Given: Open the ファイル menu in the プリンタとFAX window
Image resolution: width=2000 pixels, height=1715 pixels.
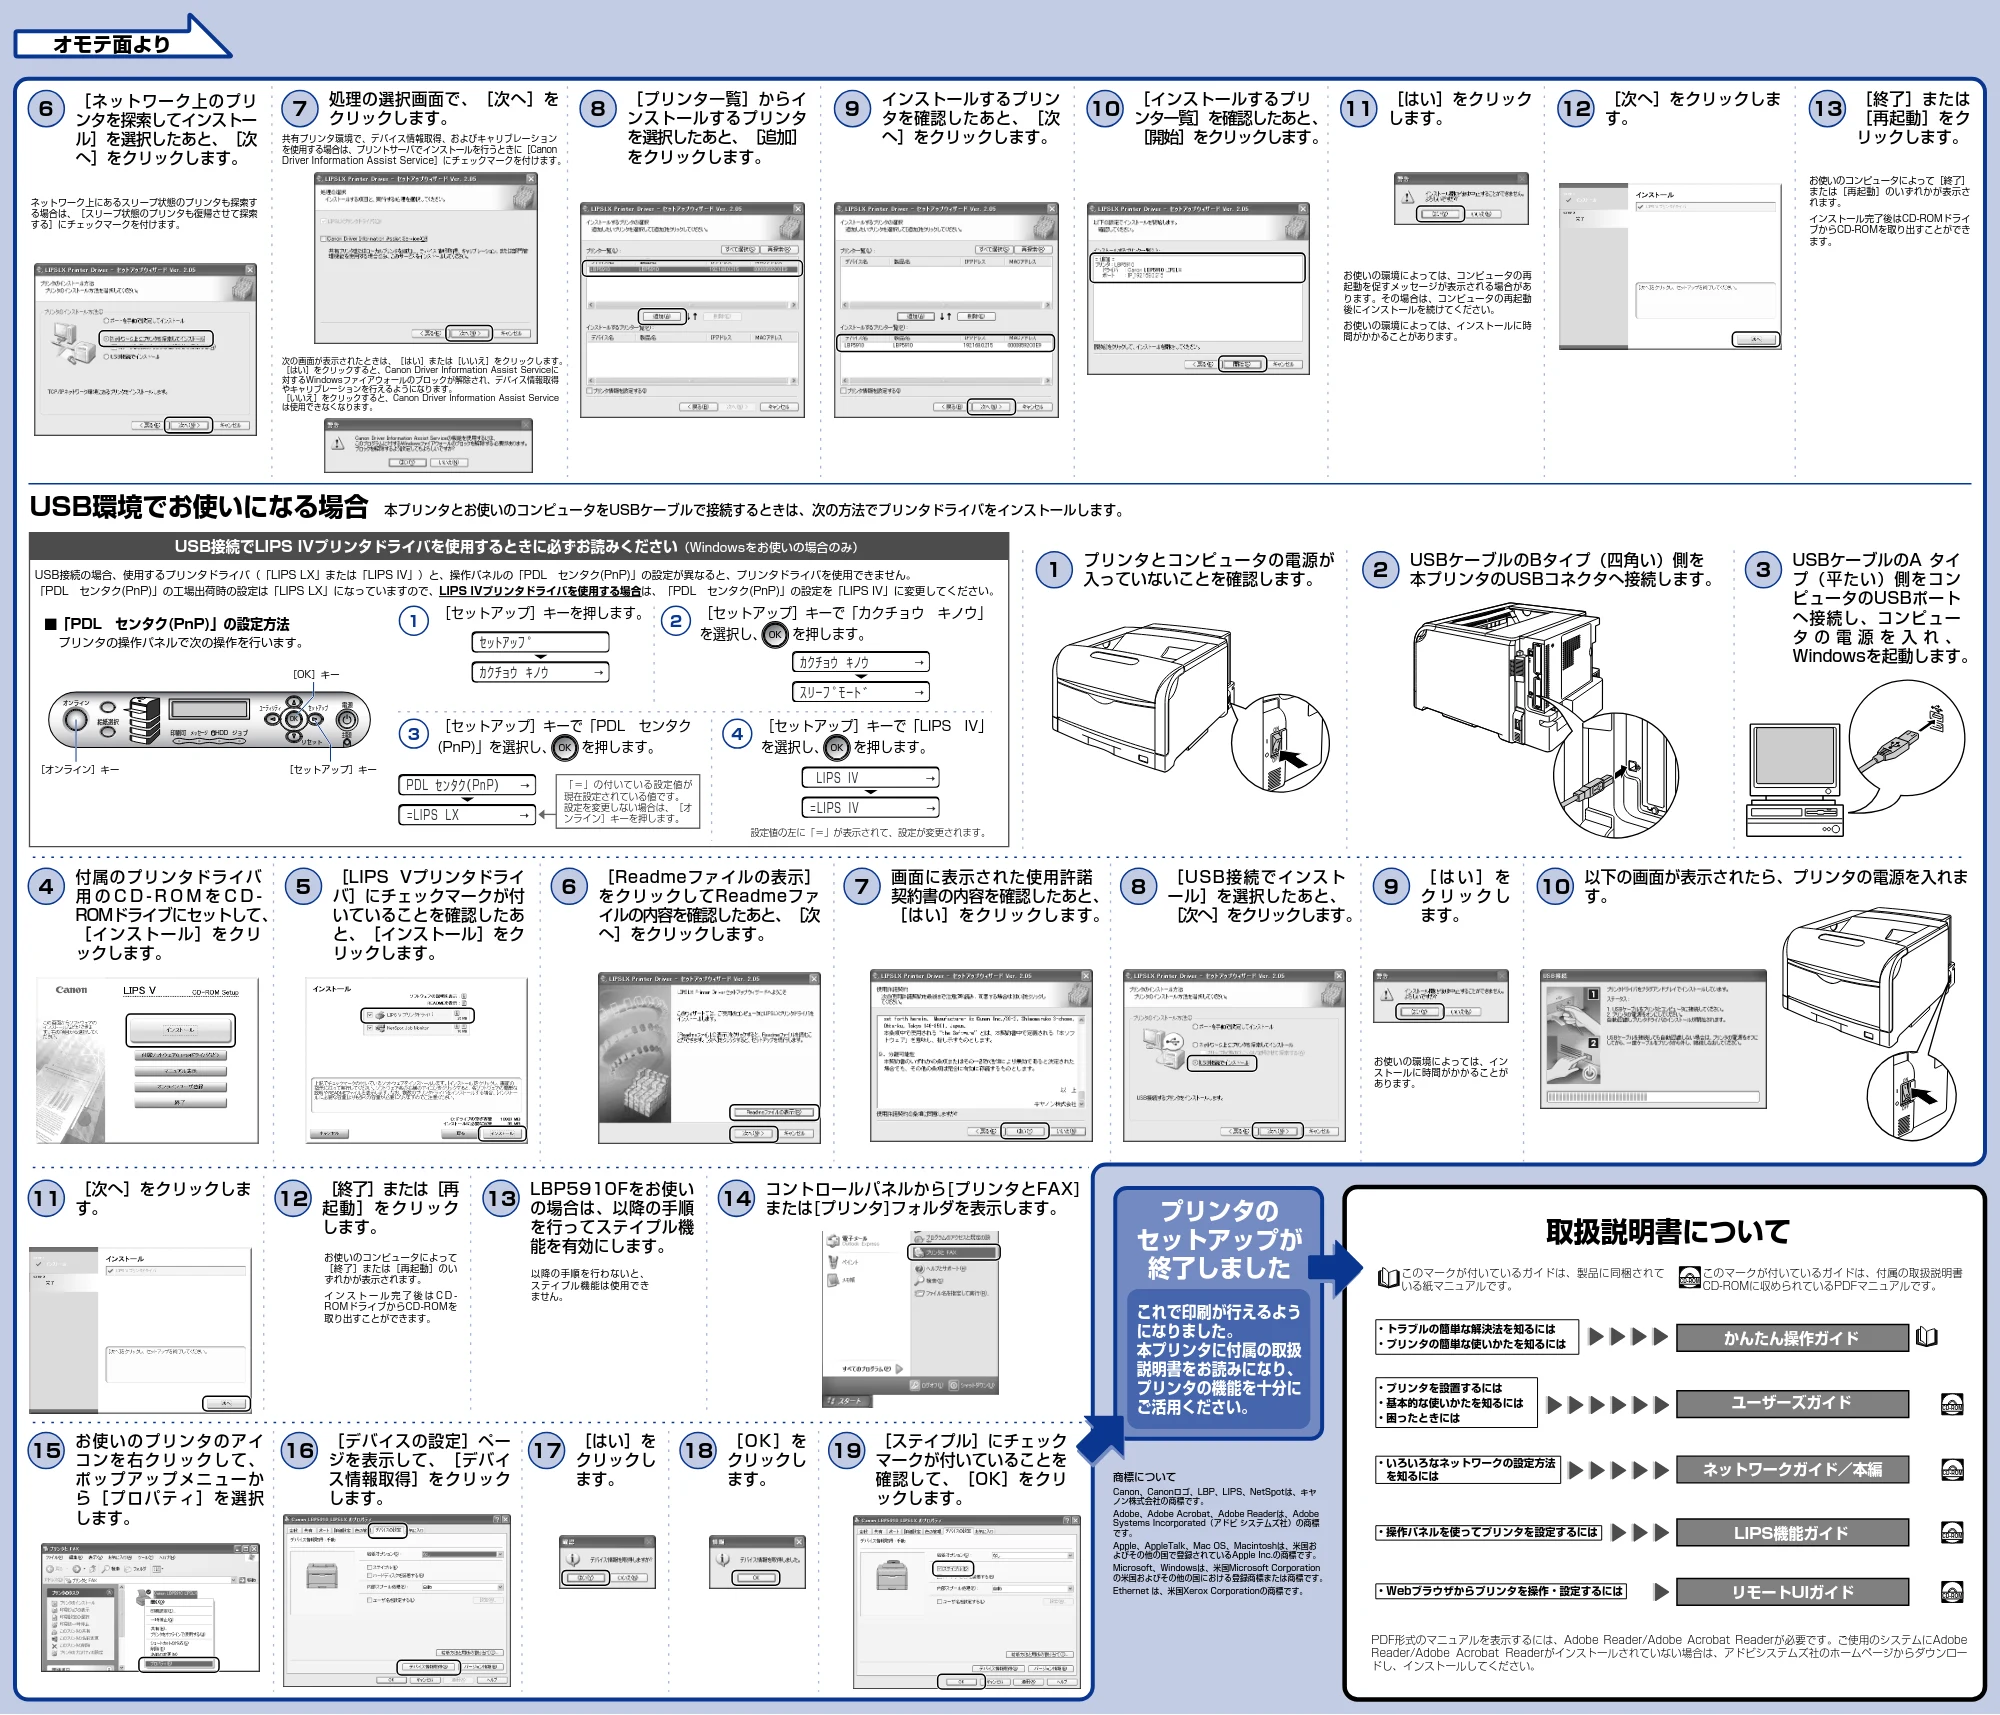Looking at the screenshot, I should 53,1557.
